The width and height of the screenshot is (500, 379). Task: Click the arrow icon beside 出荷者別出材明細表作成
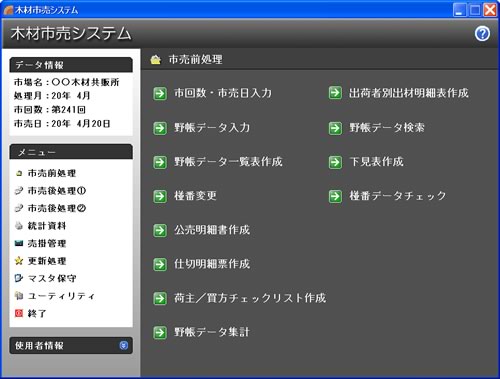tap(335, 93)
